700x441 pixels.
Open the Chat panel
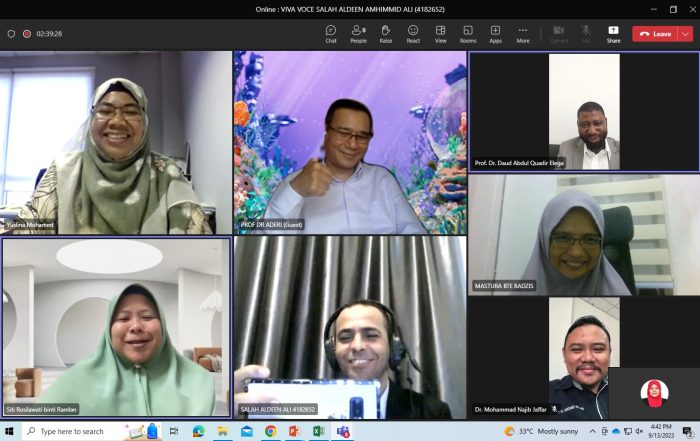[331, 33]
